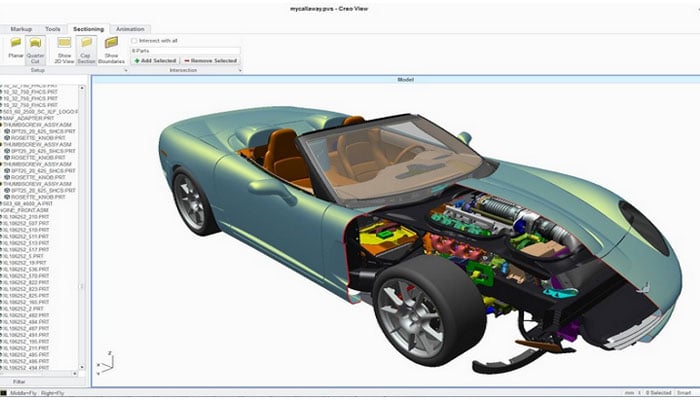
Task: Select 503_68_4600_A.PRT in the tree
Action: pos(28,204)
